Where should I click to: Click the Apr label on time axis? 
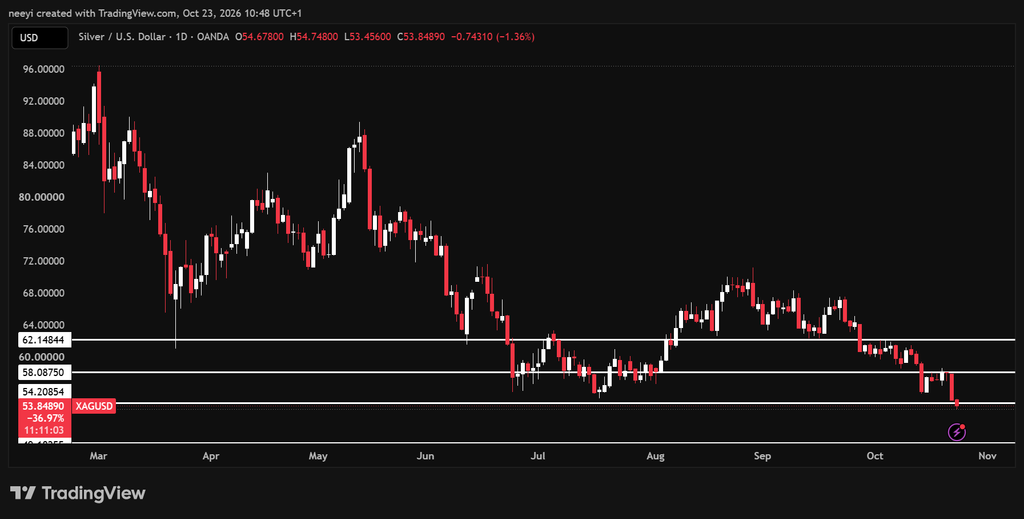click(x=210, y=456)
